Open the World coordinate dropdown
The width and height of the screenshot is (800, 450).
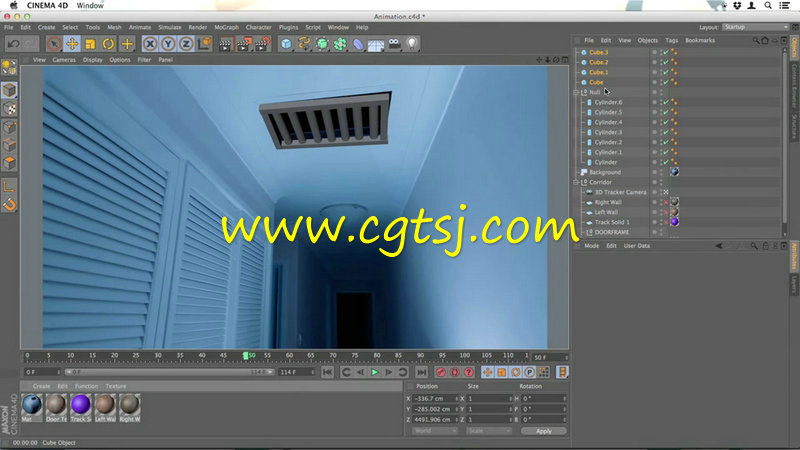(435, 431)
